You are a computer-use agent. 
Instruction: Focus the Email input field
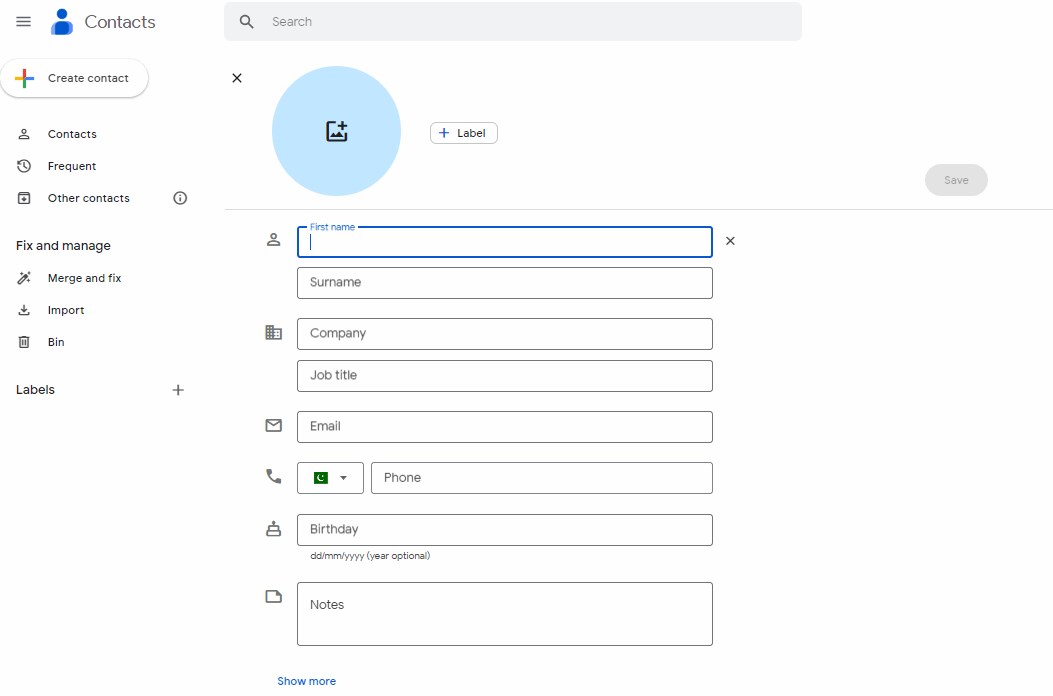pyautogui.click(x=504, y=427)
